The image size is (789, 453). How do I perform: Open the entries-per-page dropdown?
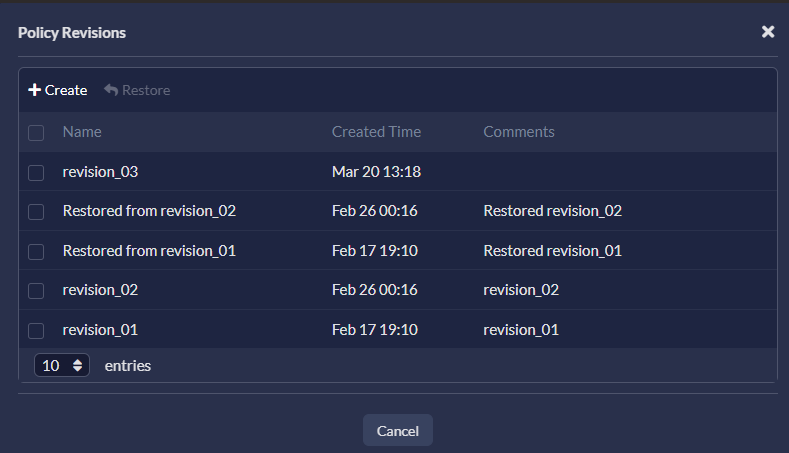coord(62,366)
